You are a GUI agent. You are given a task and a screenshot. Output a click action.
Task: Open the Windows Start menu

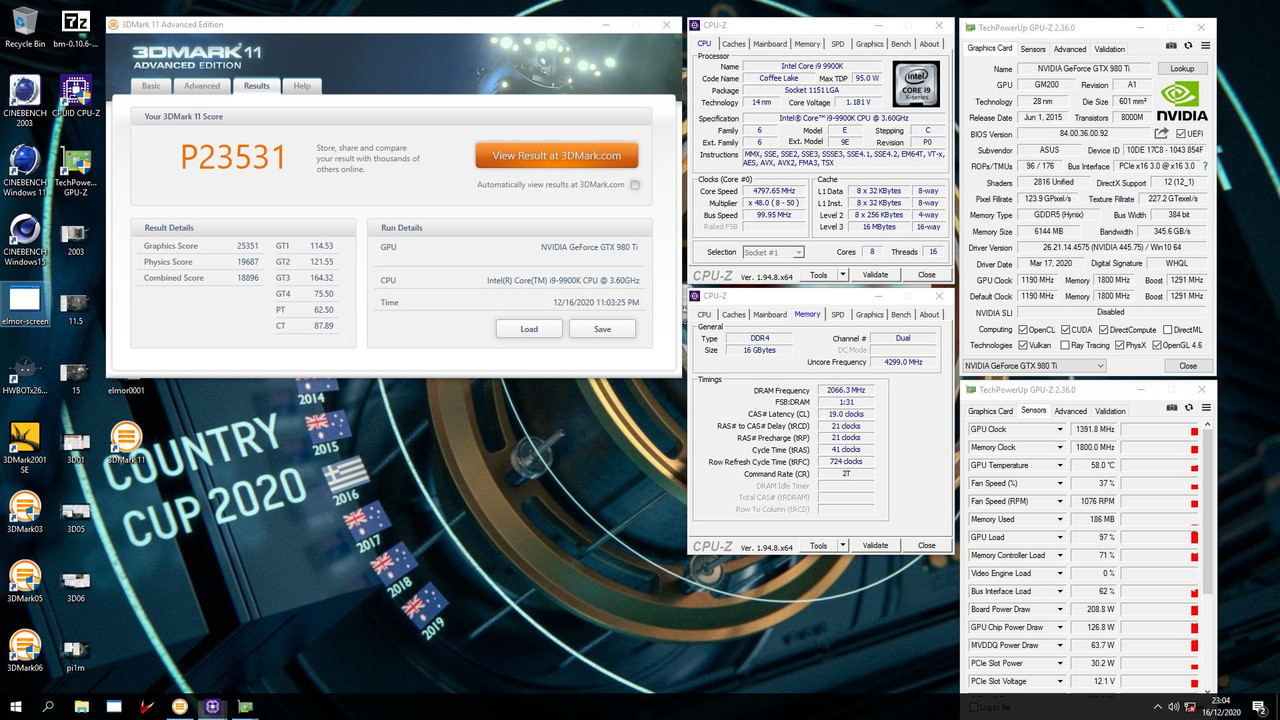click(x=16, y=706)
